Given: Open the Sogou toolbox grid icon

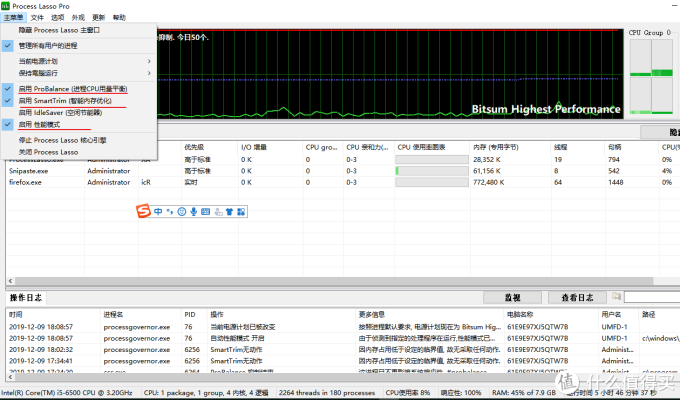Looking at the screenshot, I should pos(241,211).
